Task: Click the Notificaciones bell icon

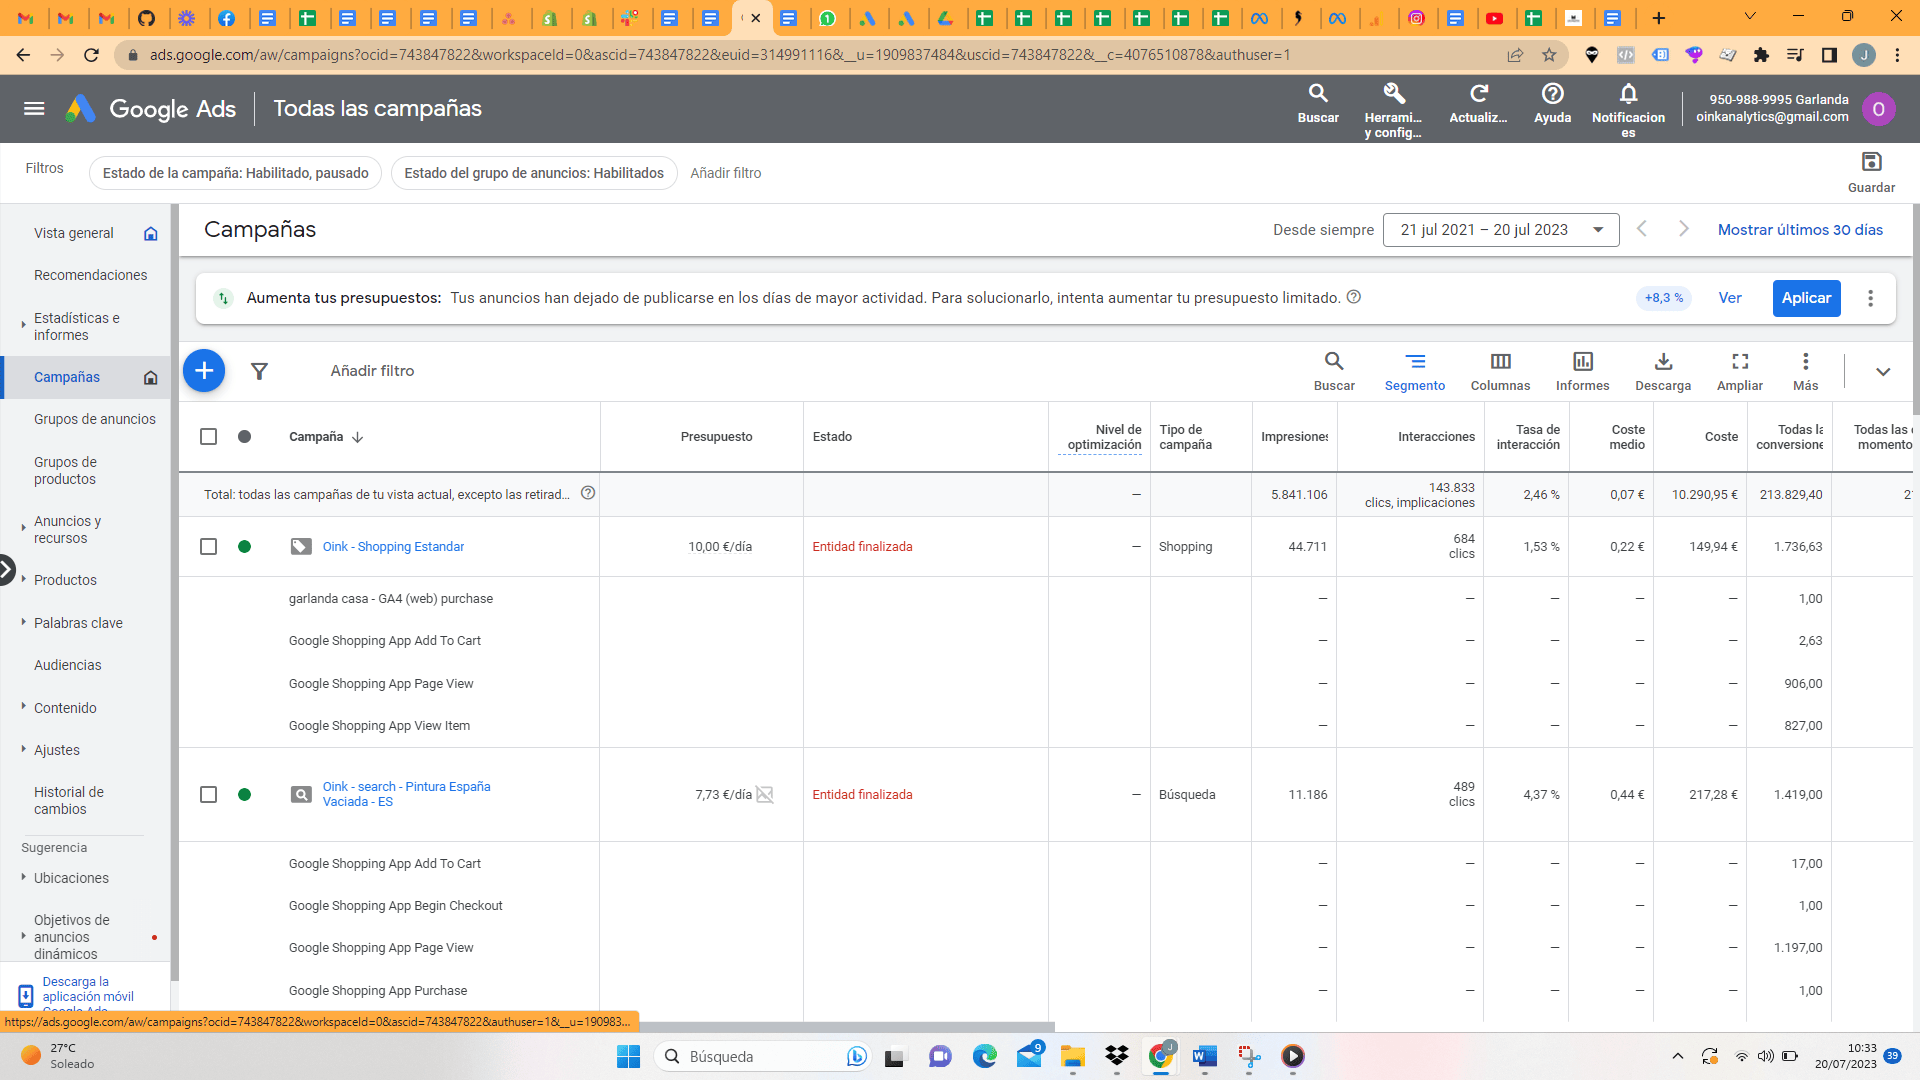Action: pos(1628,108)
